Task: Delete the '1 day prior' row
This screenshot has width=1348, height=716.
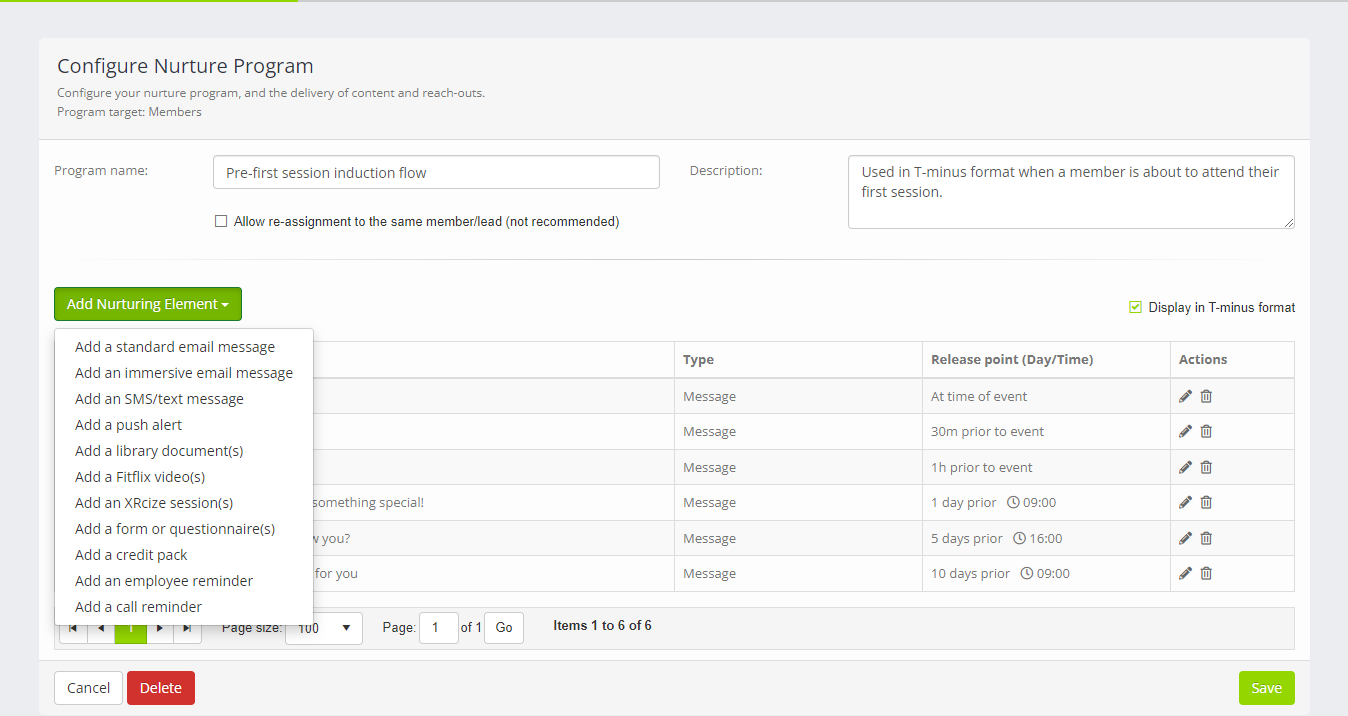Action: point(1206,502)
